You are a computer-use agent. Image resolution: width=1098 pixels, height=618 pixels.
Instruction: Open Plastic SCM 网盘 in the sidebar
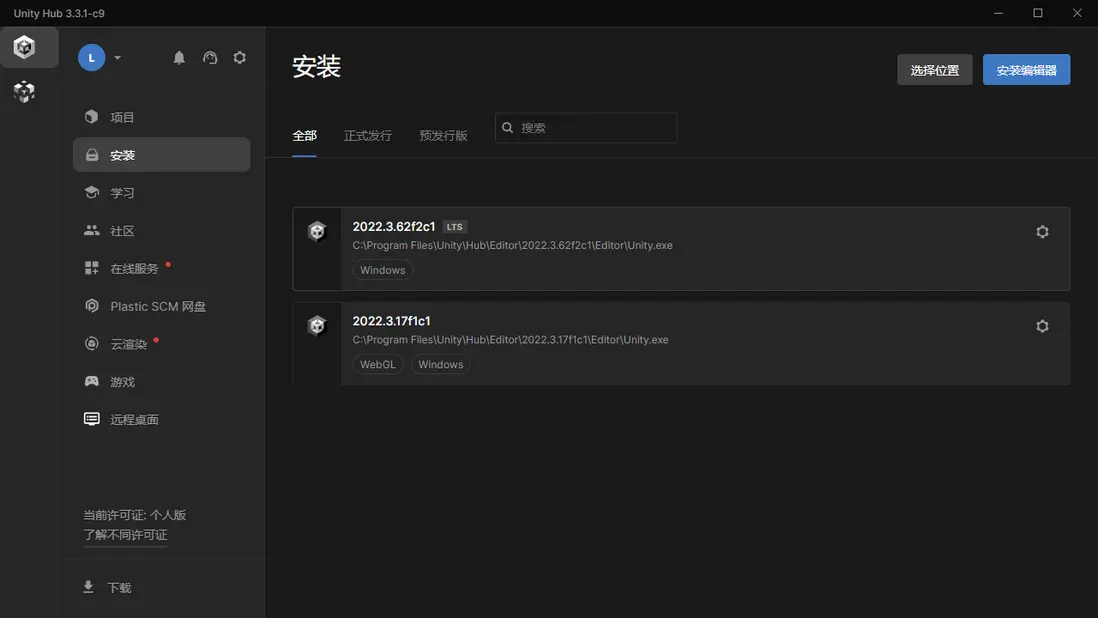pos(162,306)
